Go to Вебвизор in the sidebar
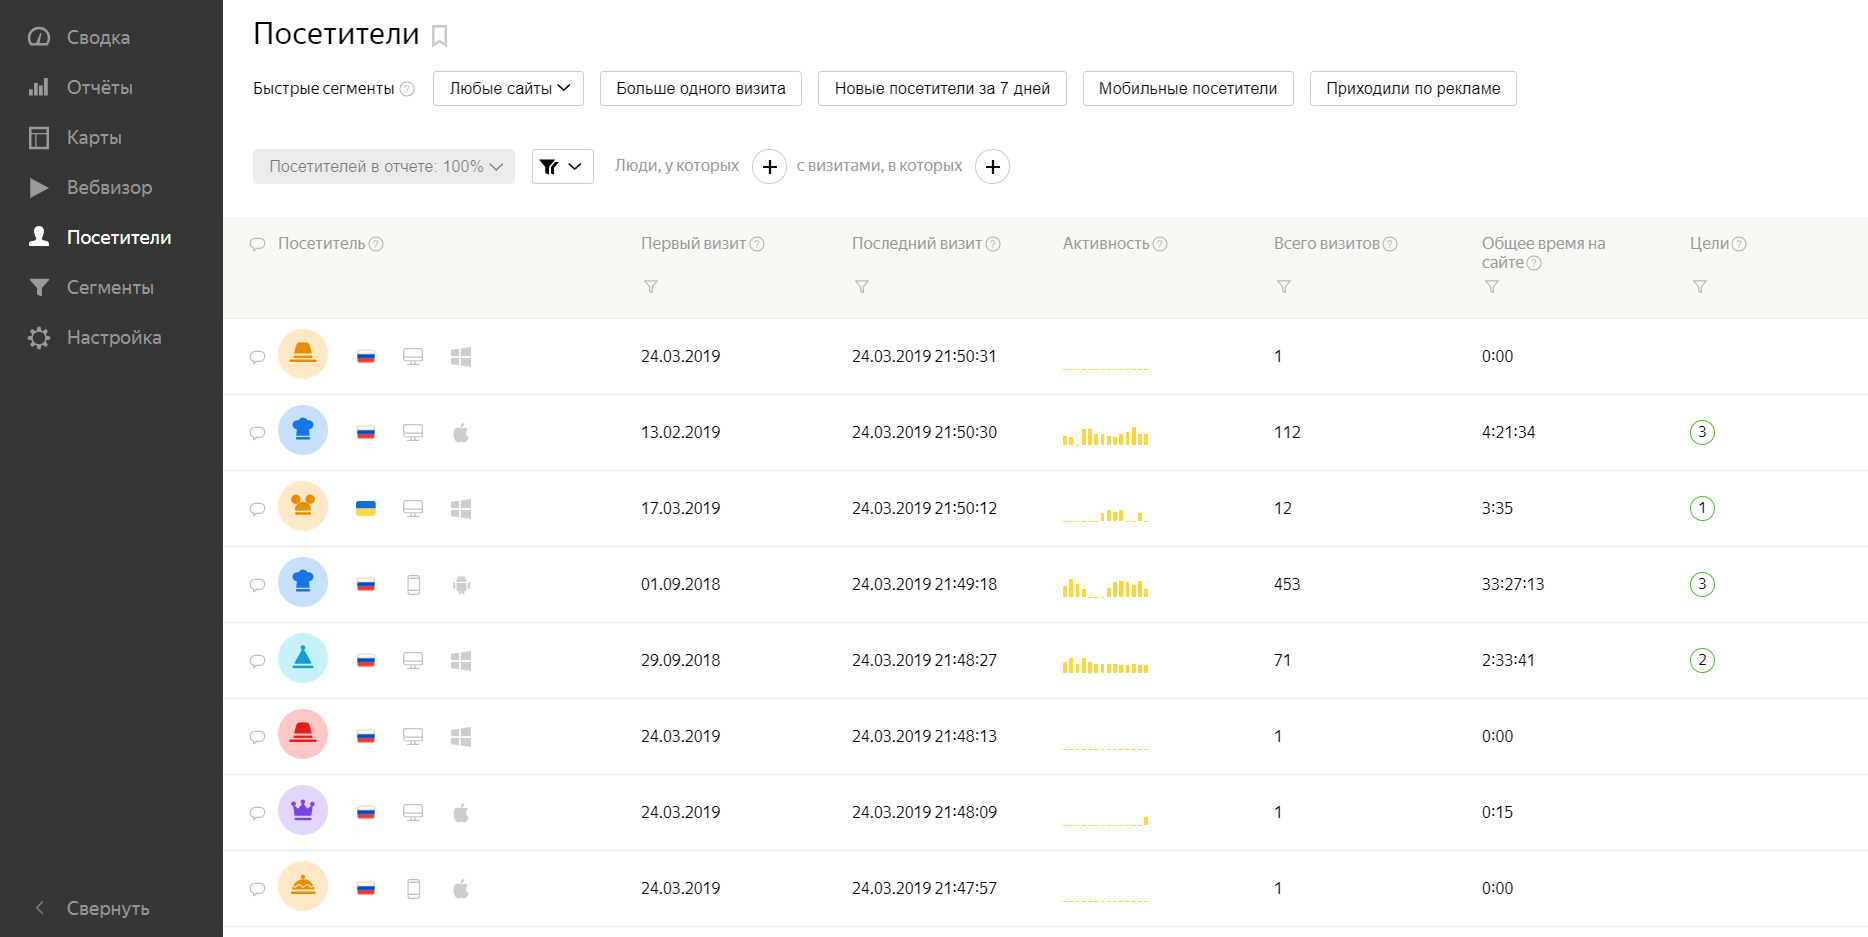The image size is (1868, 937). coord(109,187)
